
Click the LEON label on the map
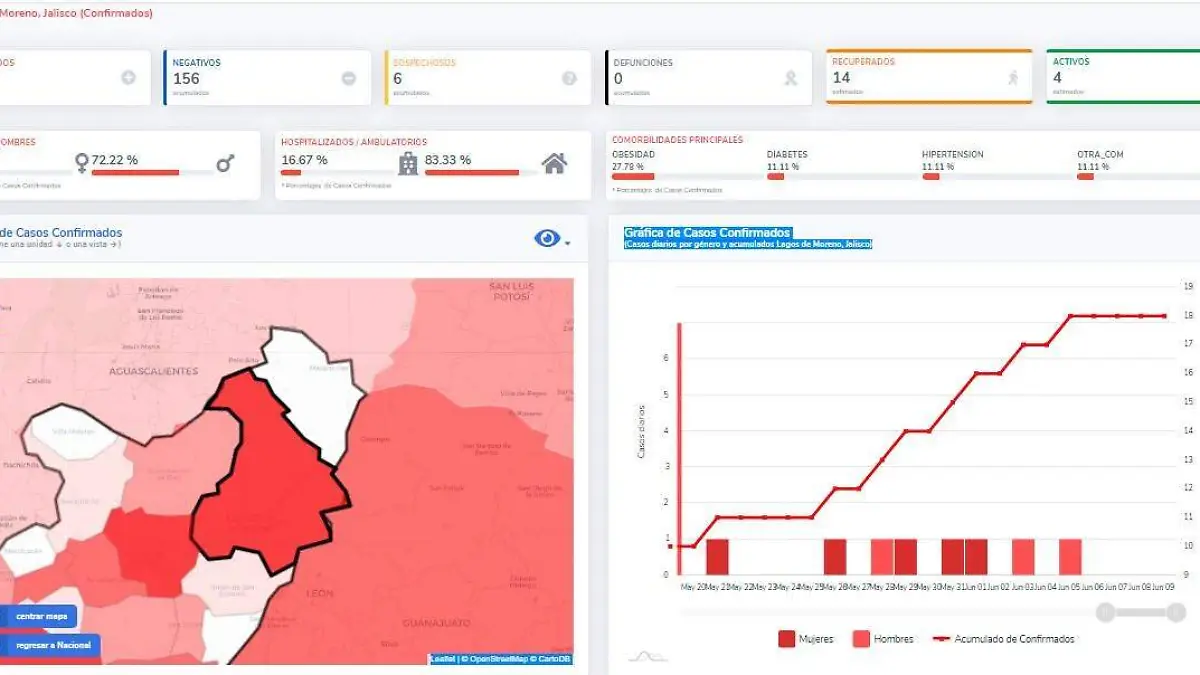tap(319, 594)
